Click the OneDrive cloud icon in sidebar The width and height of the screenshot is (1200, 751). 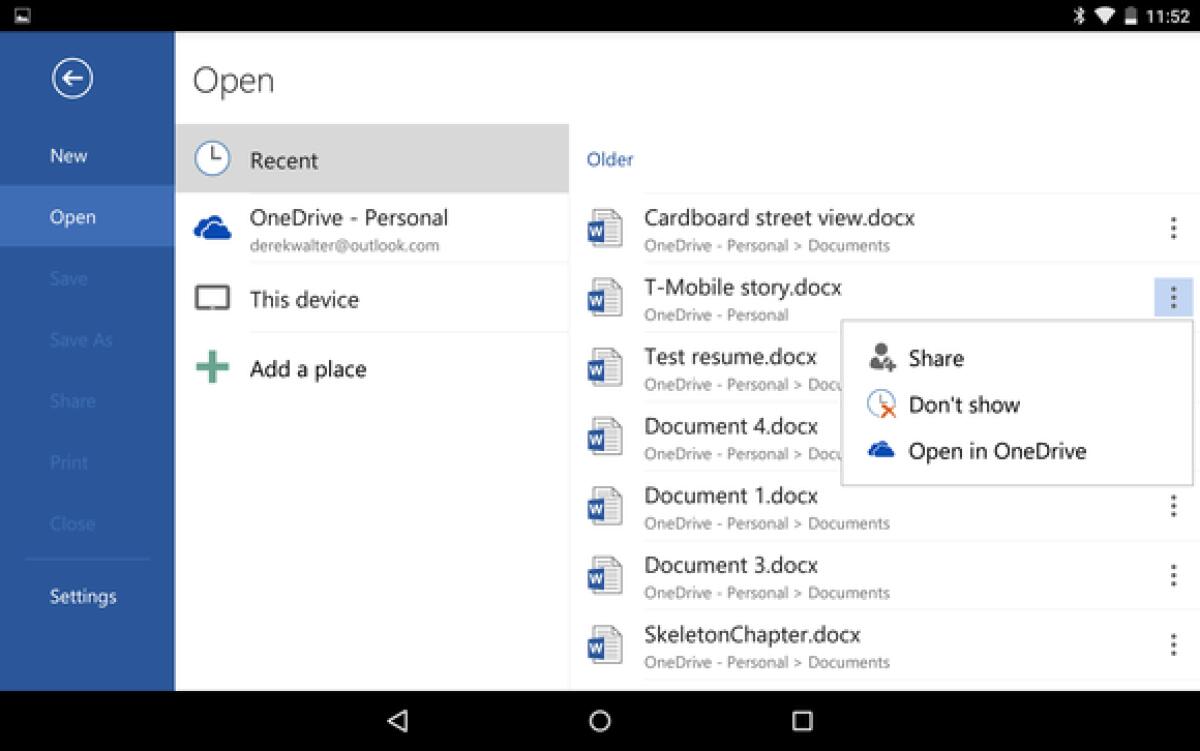click(212, 227)
